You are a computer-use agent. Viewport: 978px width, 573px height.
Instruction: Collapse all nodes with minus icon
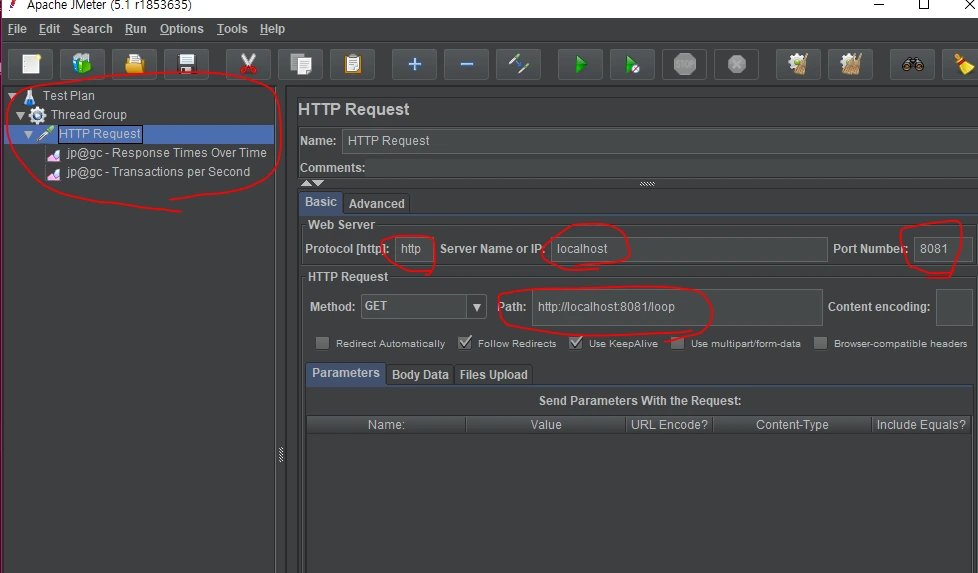(x=467, y=64)
